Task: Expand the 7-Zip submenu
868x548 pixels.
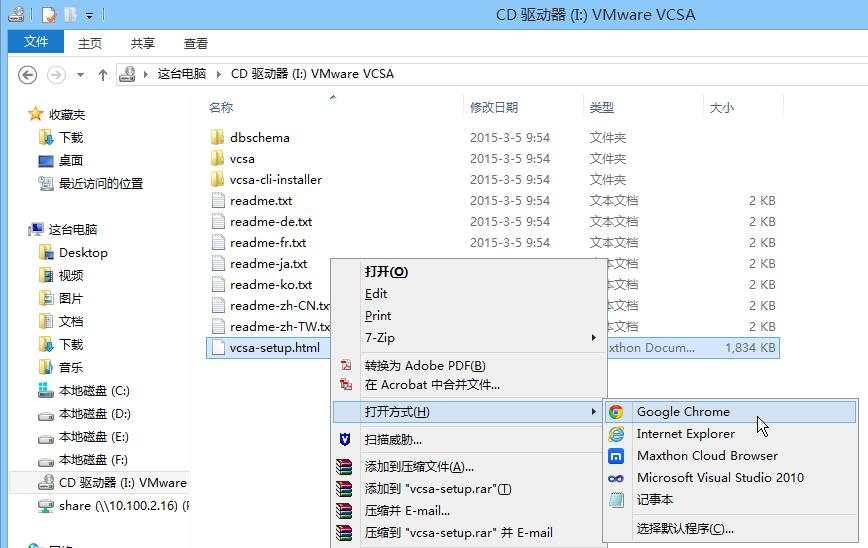Action: (468, 338)
